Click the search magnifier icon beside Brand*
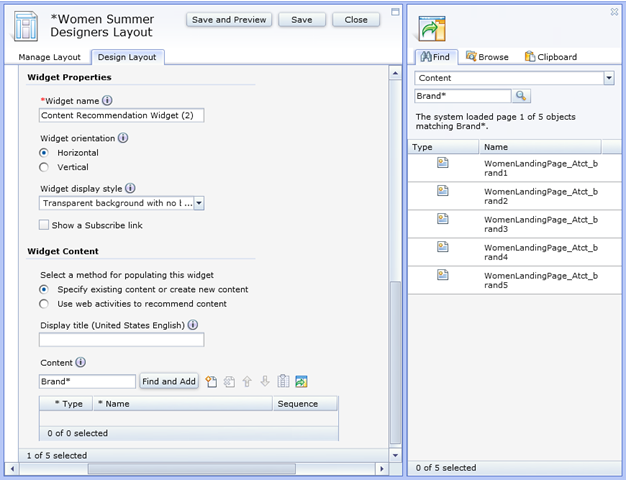 click(x=521, y=96)
